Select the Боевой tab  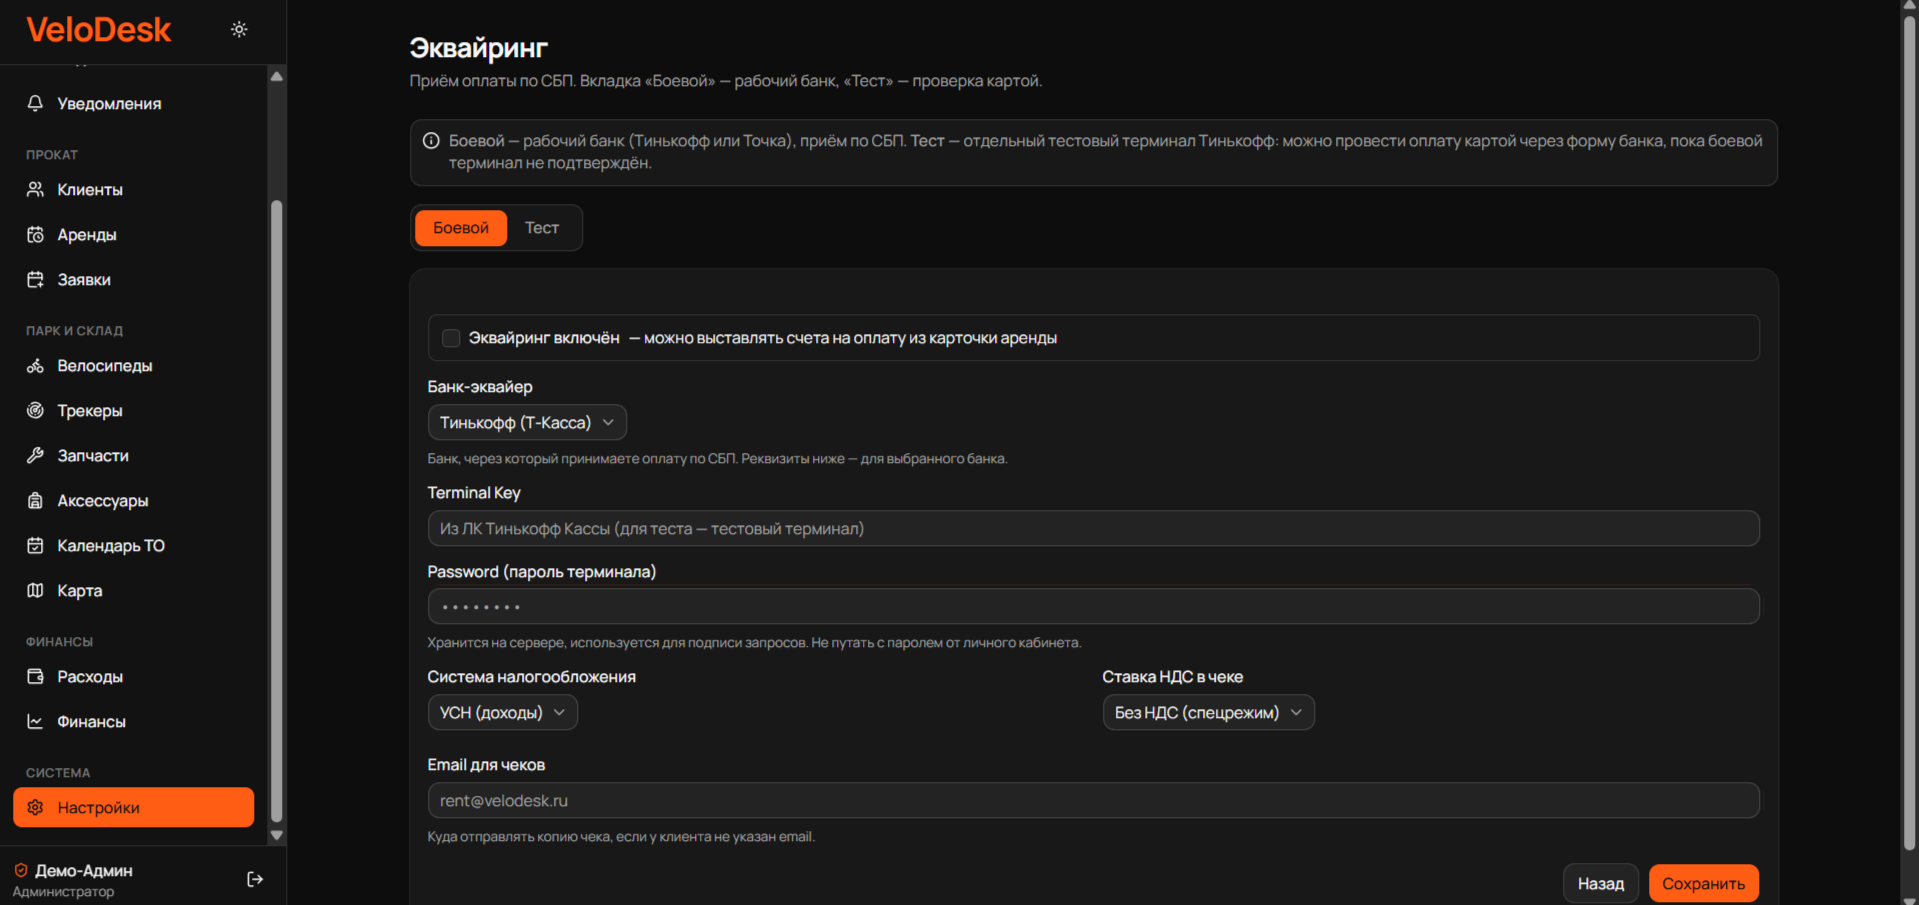tap(461, 228)
